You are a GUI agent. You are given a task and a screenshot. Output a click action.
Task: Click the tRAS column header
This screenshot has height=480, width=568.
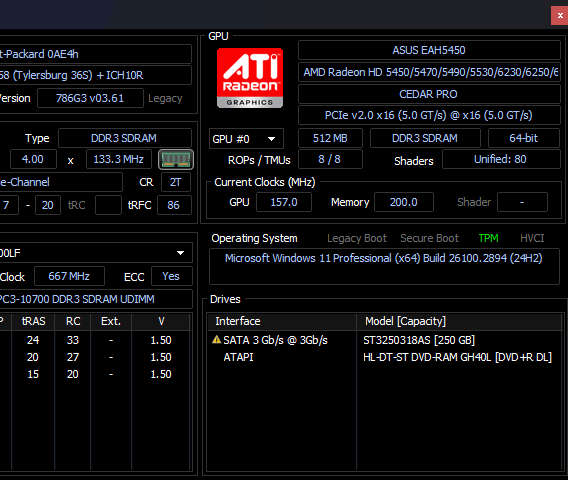click(33, 321)
